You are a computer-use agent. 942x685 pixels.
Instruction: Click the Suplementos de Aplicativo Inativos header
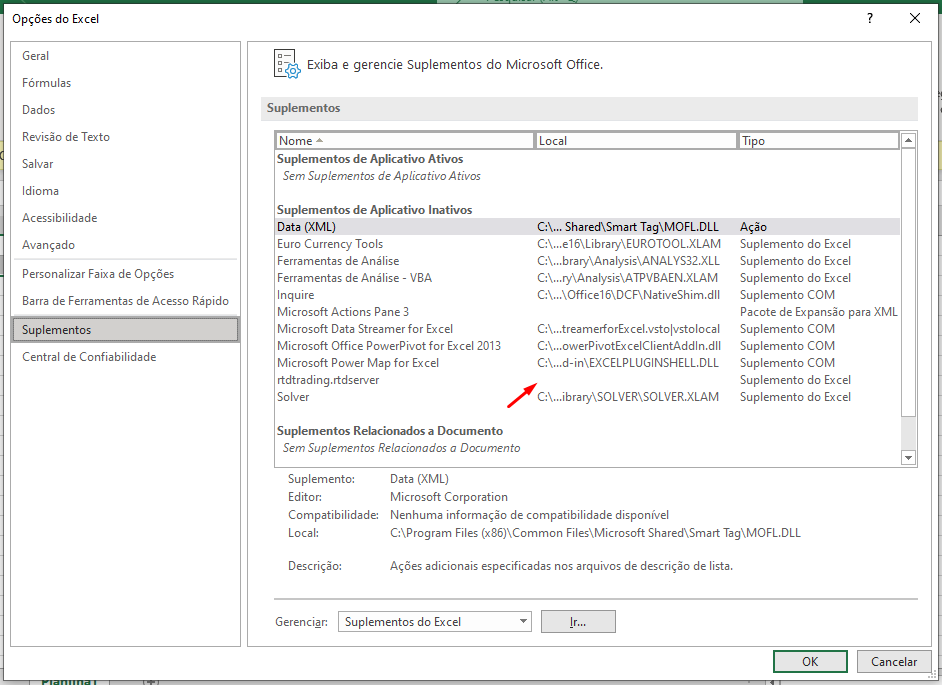click(374, 210)
